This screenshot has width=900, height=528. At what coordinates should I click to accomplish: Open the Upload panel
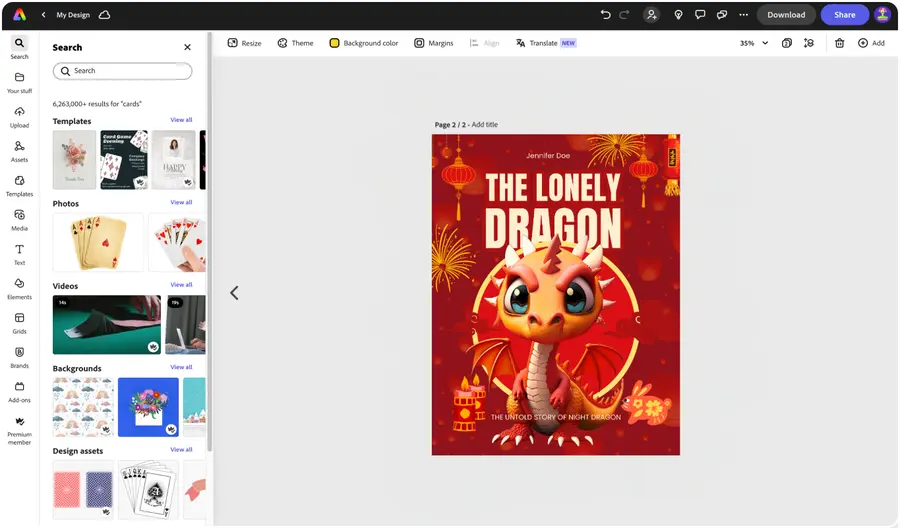20,117
